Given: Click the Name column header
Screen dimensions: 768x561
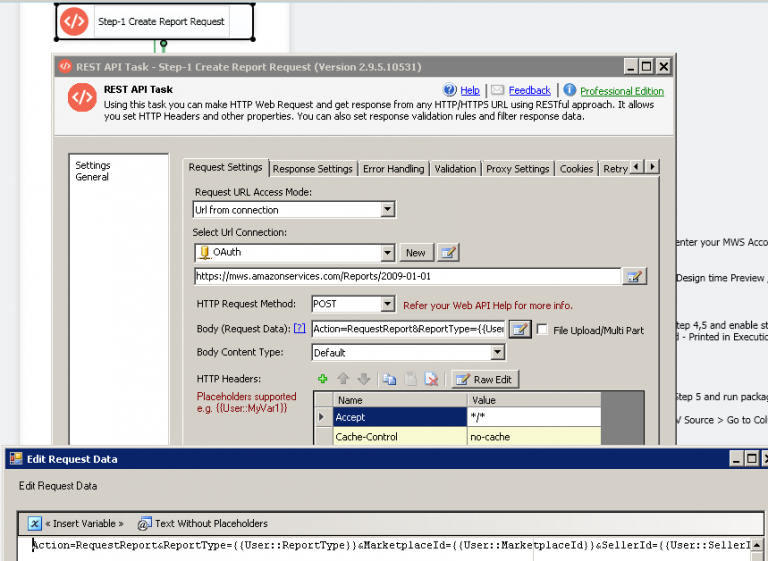Looking at the screenshot, I should [x=400, y=400].
